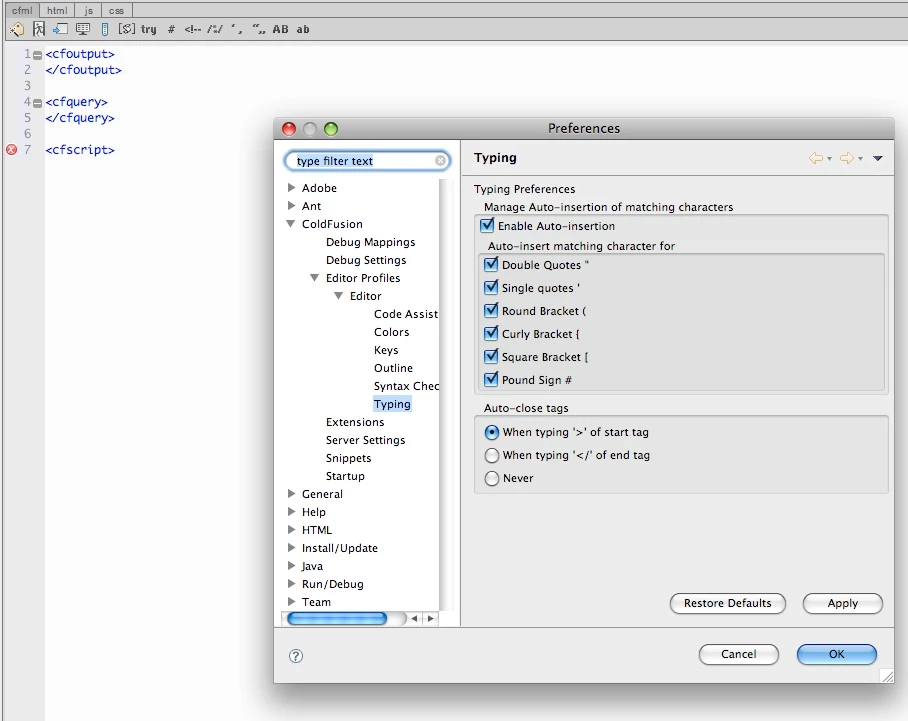908x721 pixels.
Task: Convert the selection to lowercase with ab icon
Action: coord(303,29)
